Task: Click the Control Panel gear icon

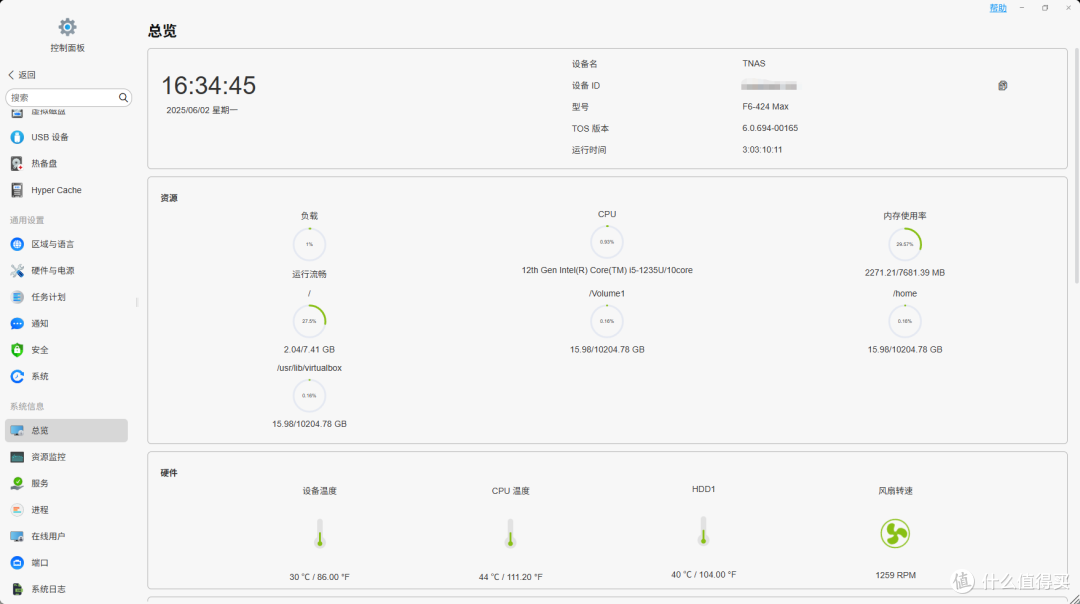Action: pos(67,27)
